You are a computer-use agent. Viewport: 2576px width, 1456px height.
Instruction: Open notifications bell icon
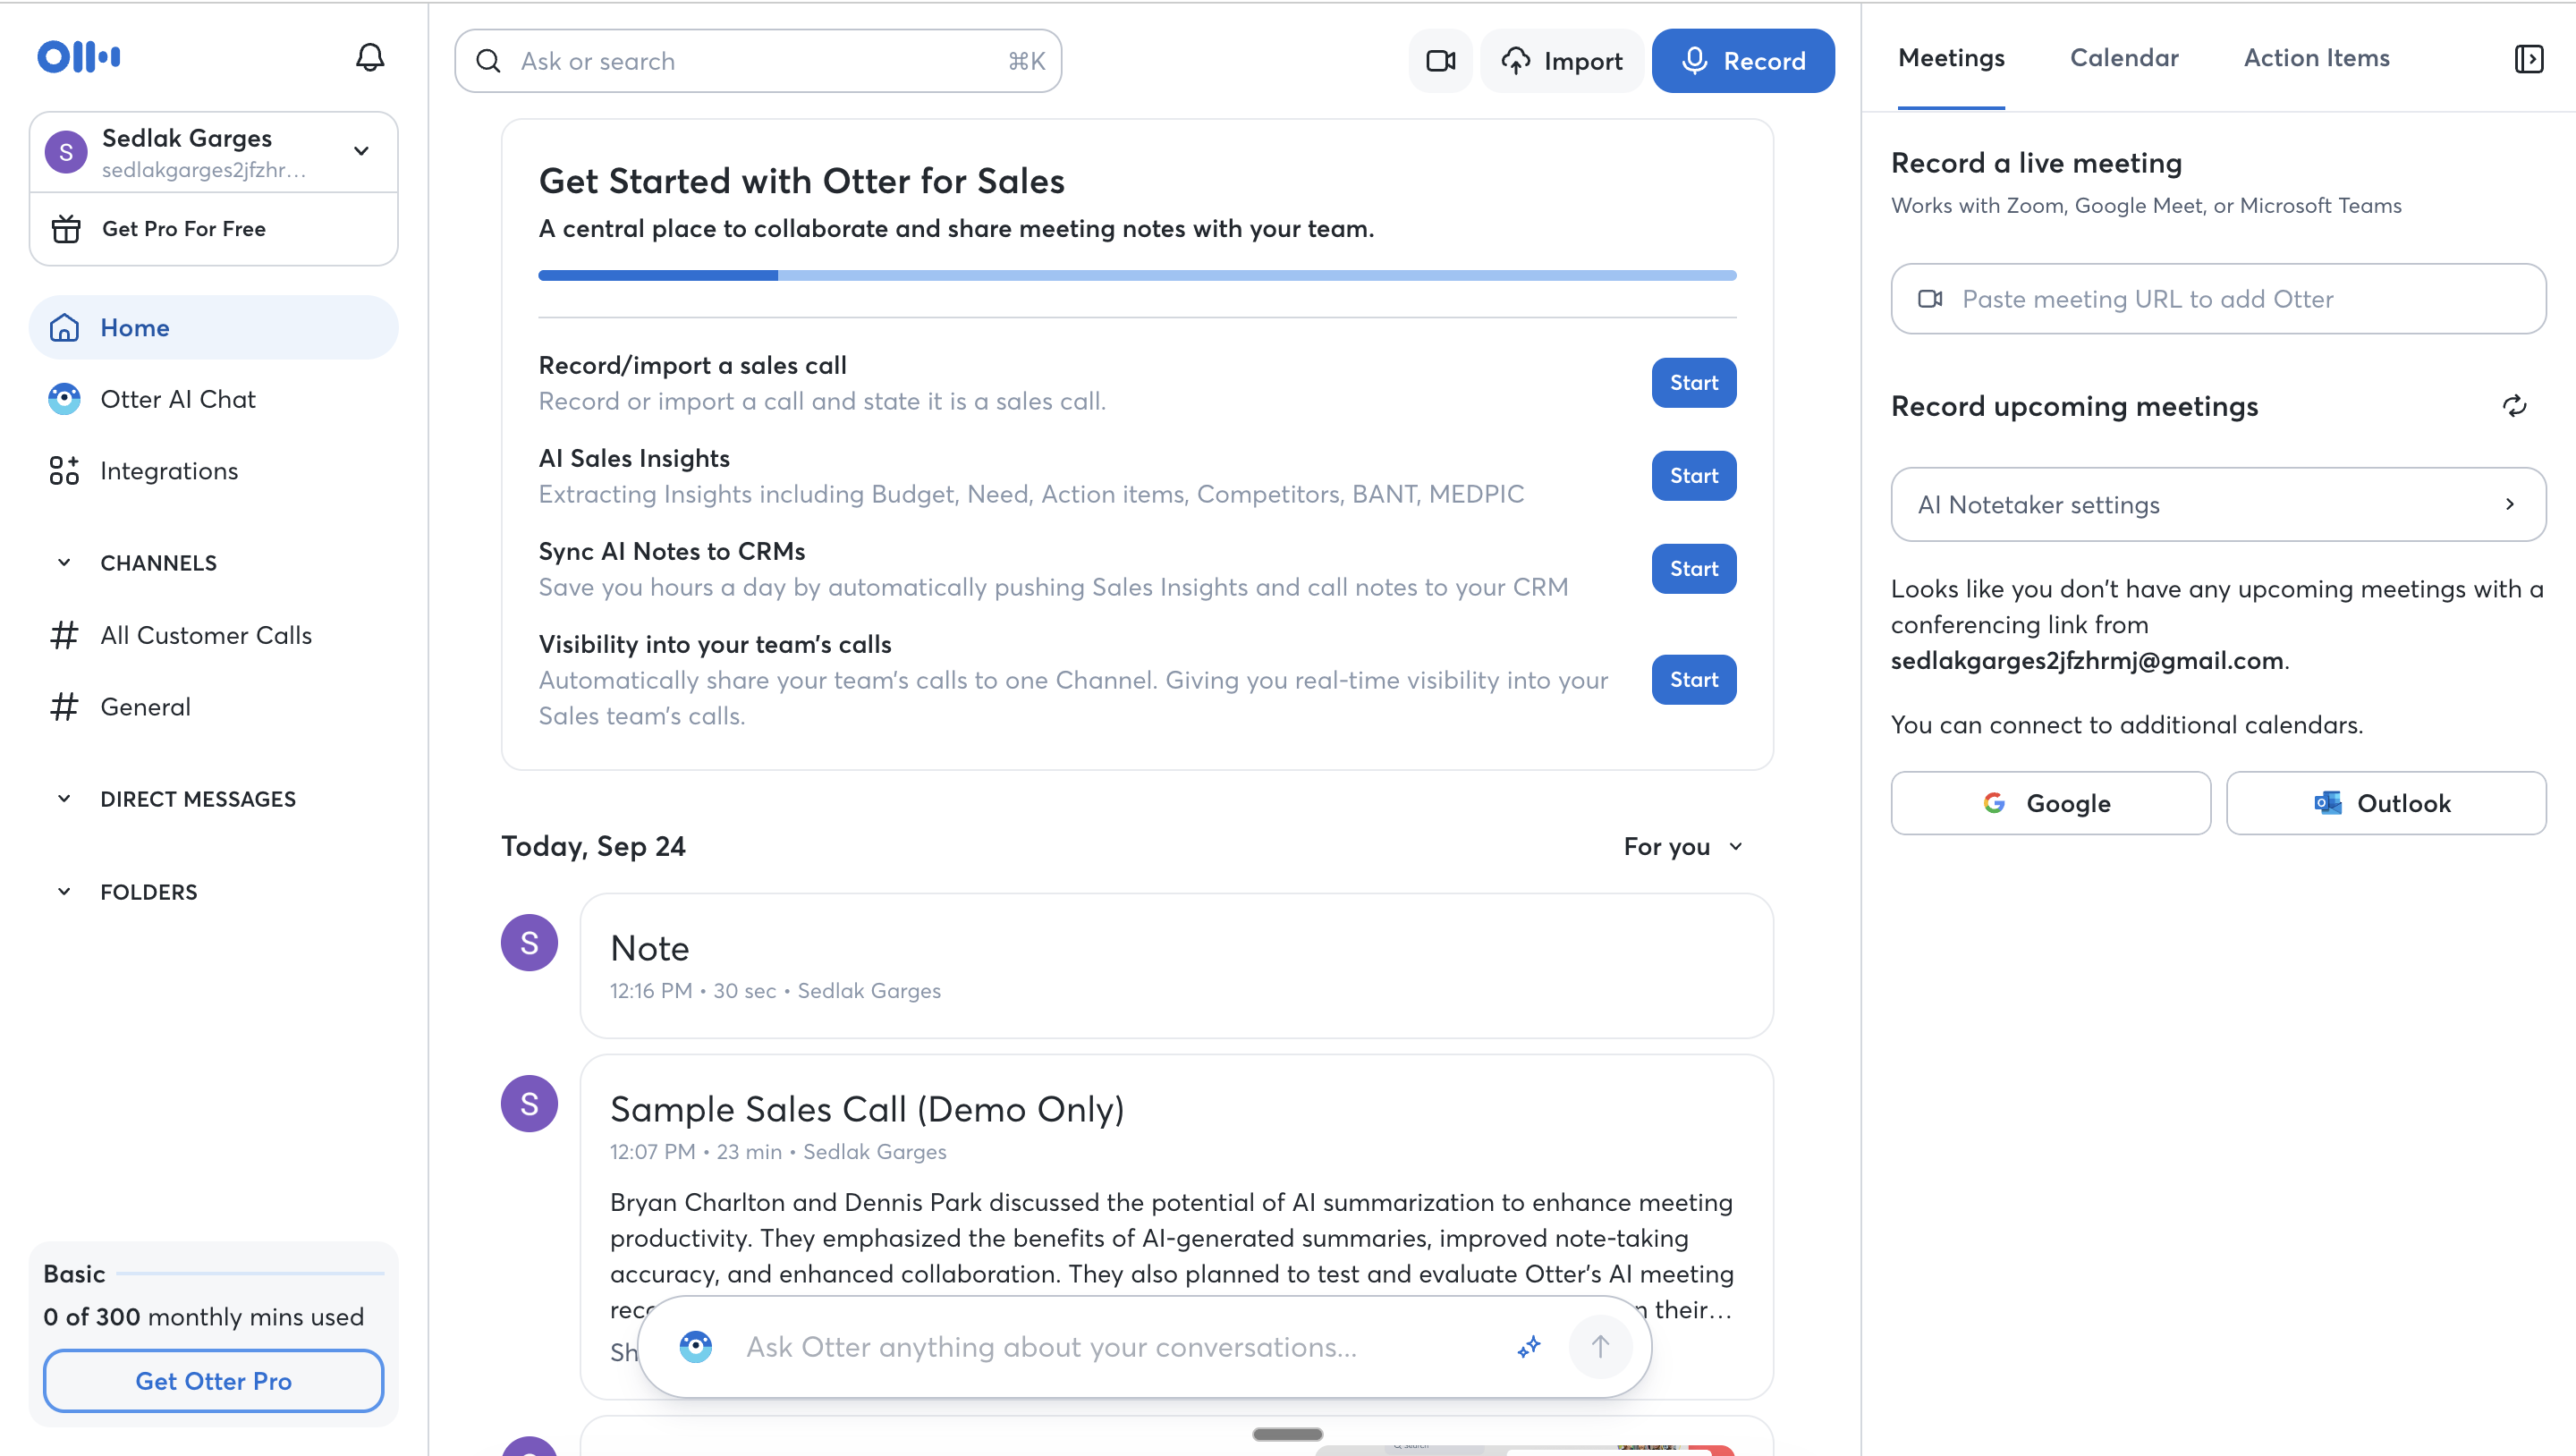[370, 58]
